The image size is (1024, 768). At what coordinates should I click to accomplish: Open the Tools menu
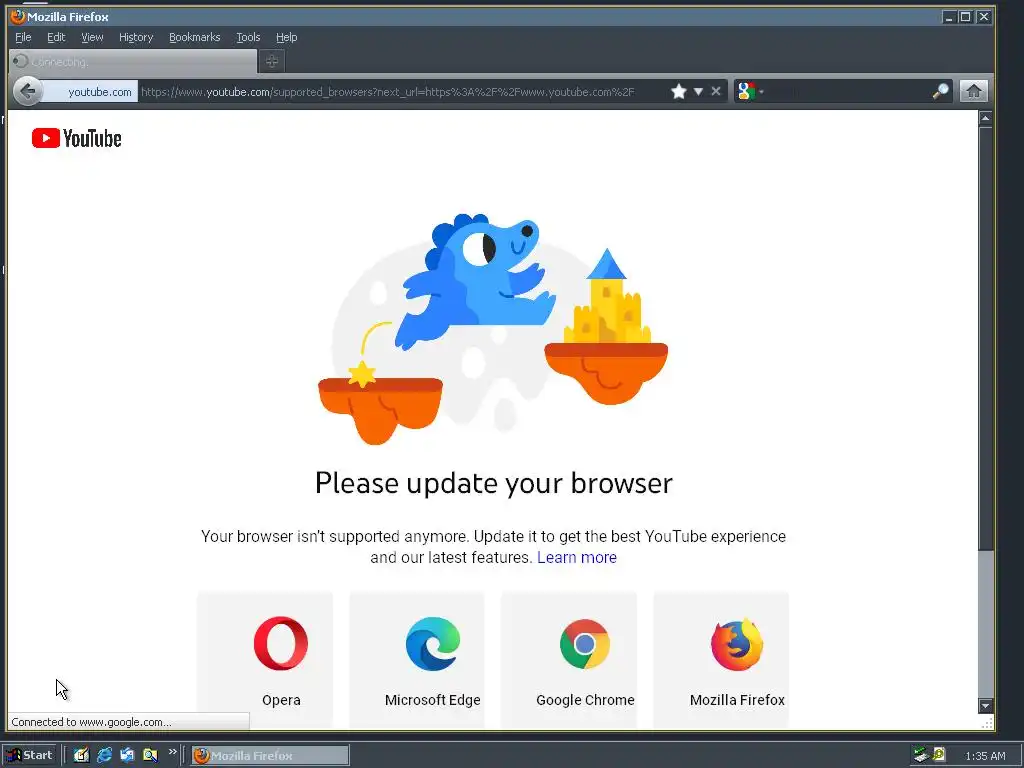(x=248, y=37)
